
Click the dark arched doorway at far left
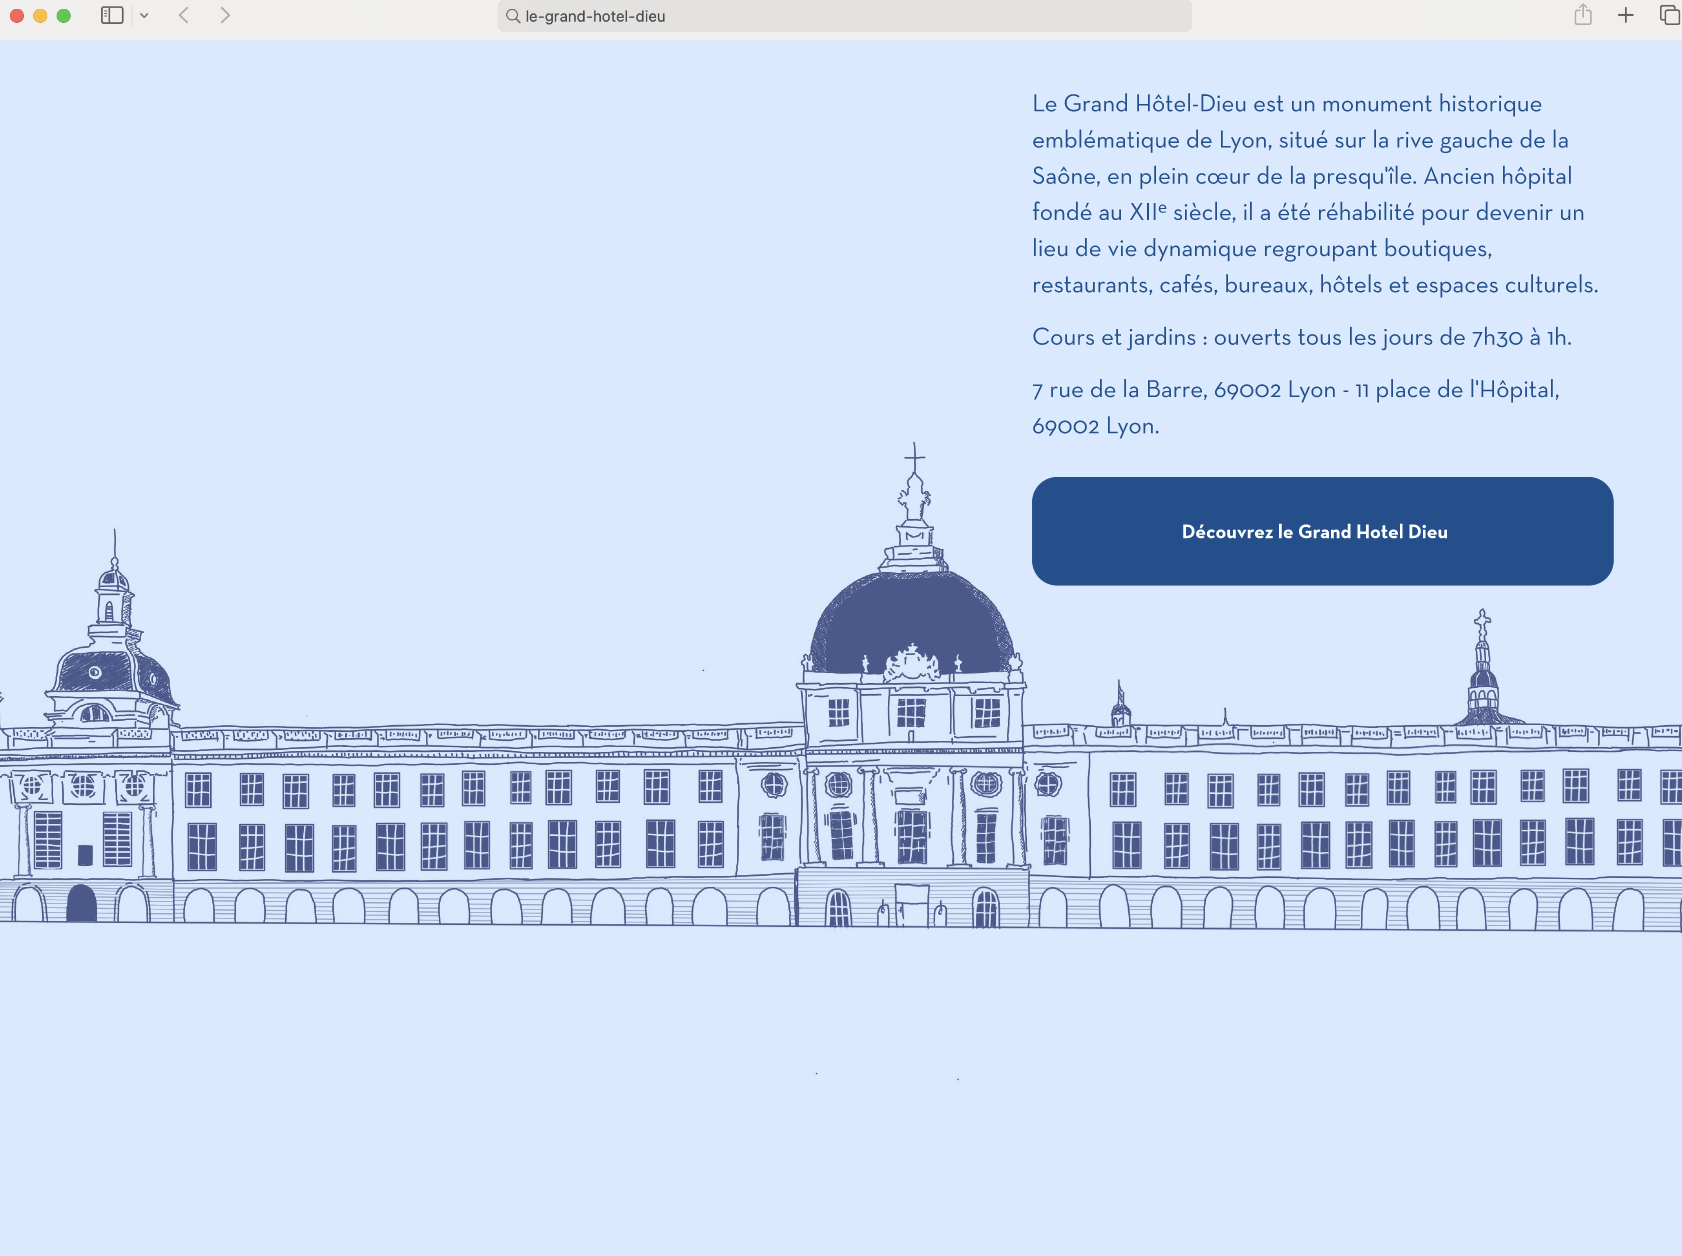coord(81,903)
